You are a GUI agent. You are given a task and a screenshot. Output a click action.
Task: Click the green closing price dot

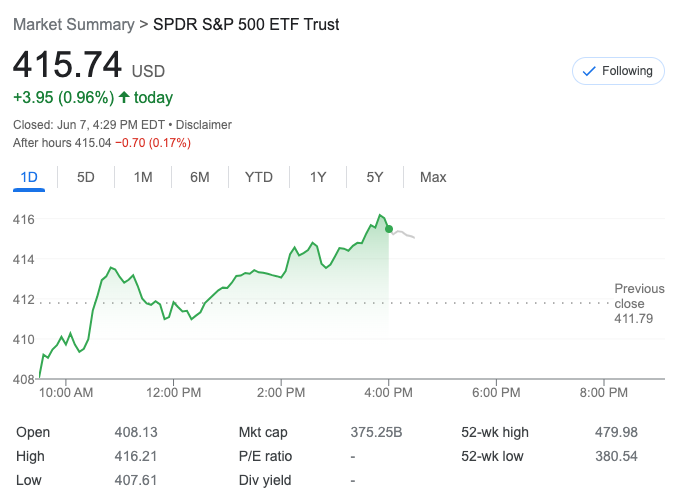pos(389,229)
